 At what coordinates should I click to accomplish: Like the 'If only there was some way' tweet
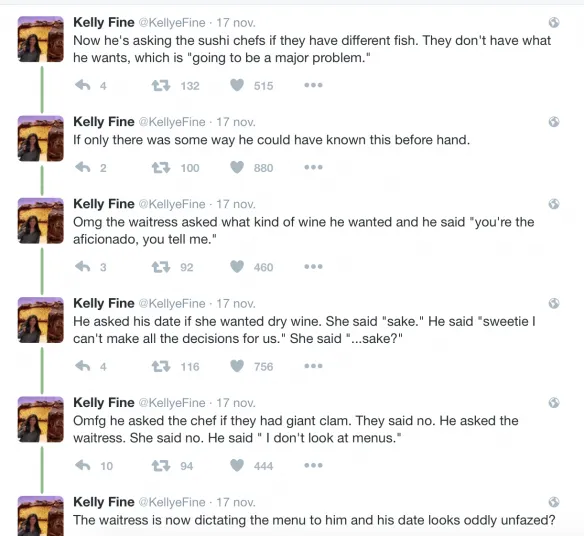click(237, 167)
